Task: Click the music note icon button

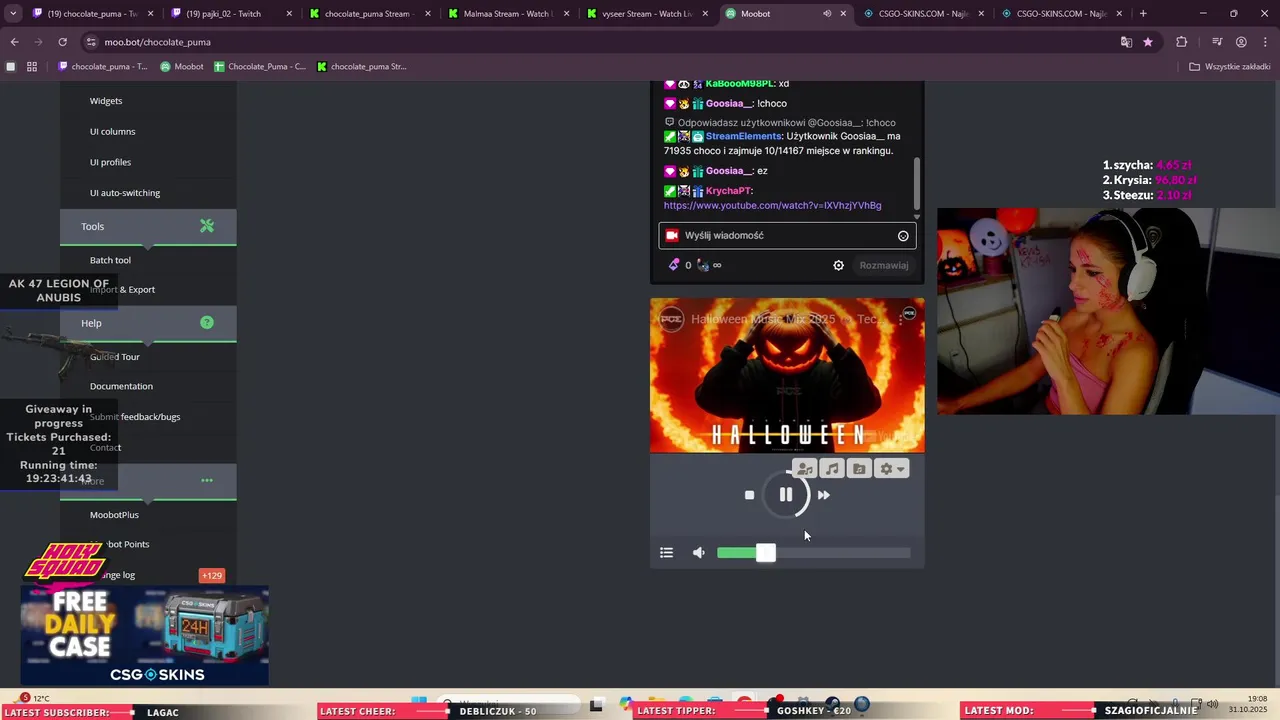Action: [x=832, y=469]
